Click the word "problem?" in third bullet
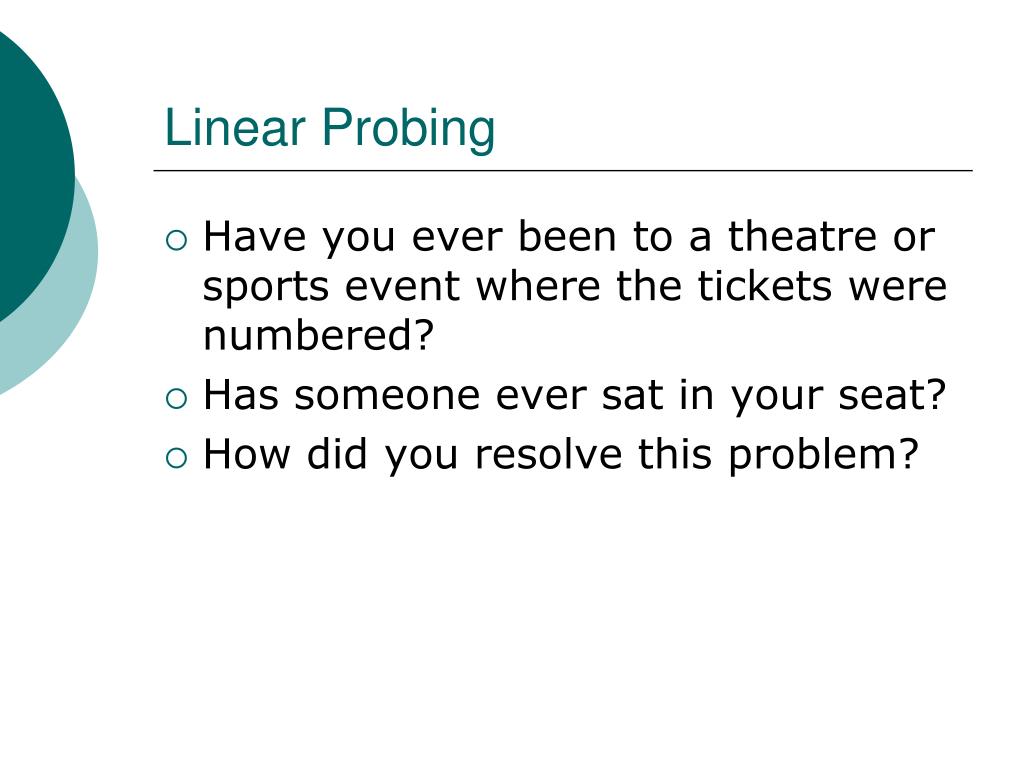This screenshot has height=768, width=1024. (x=824, y=456)
